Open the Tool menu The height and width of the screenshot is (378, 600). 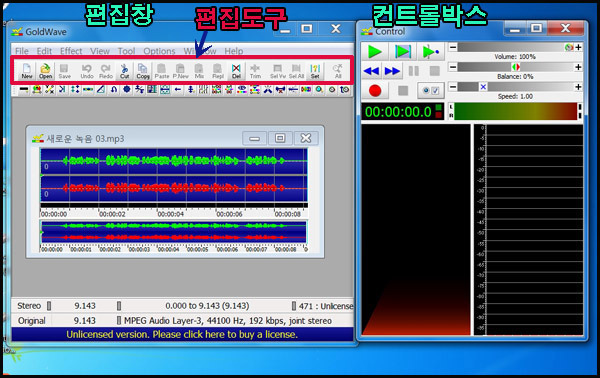click(x=126, y=51)
